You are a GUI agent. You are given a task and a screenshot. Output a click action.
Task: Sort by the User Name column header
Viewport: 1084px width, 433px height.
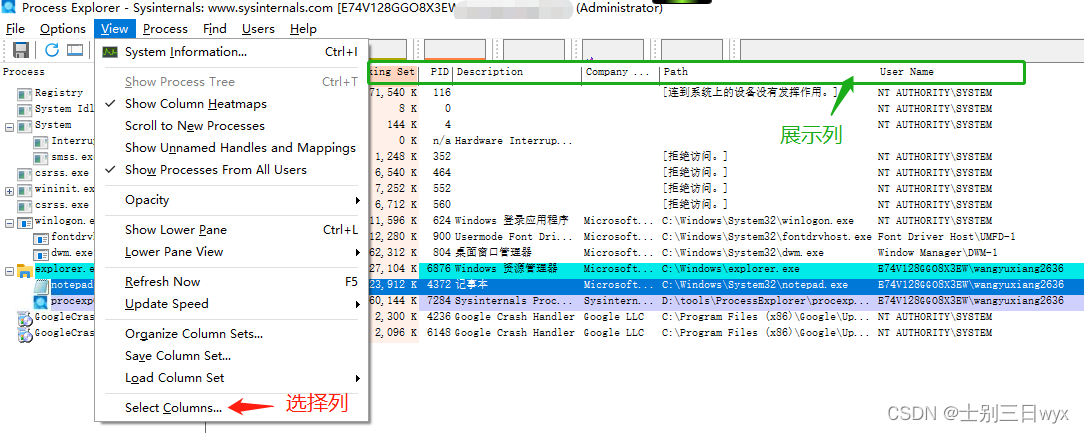coord(906,72)
